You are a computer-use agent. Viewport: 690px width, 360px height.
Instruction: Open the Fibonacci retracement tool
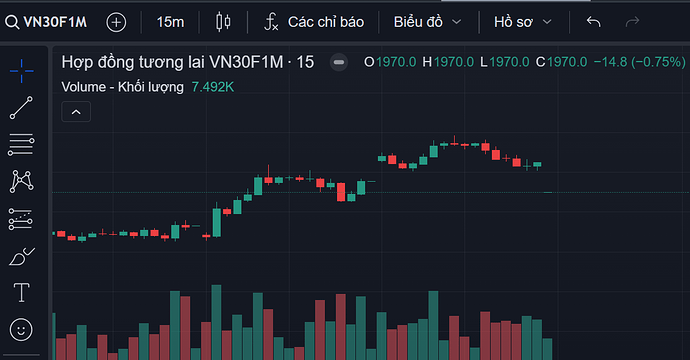[21, 144]
